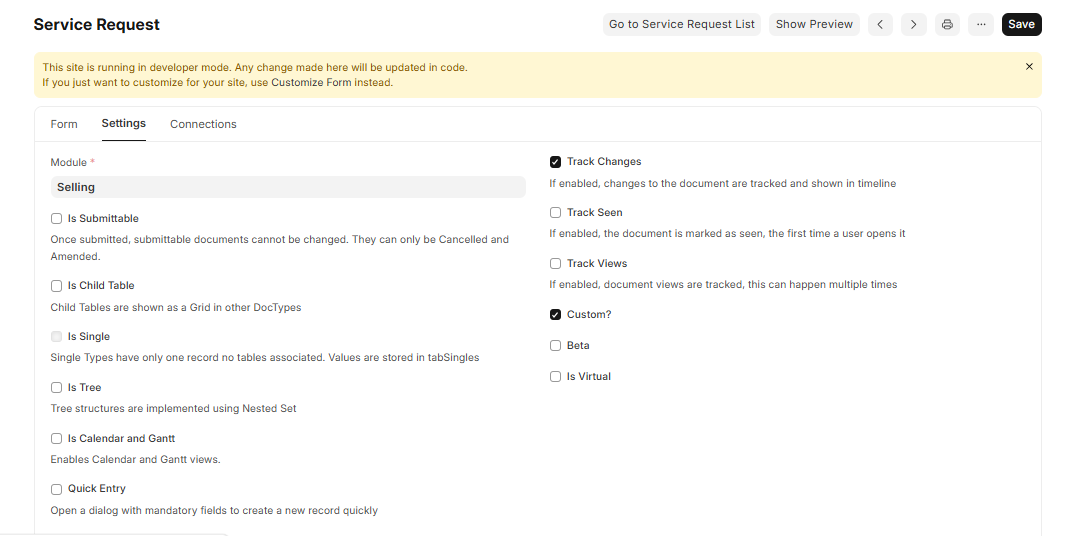Open the Customize Form link
Viewport: 1070px width, 536px height.
311,83
